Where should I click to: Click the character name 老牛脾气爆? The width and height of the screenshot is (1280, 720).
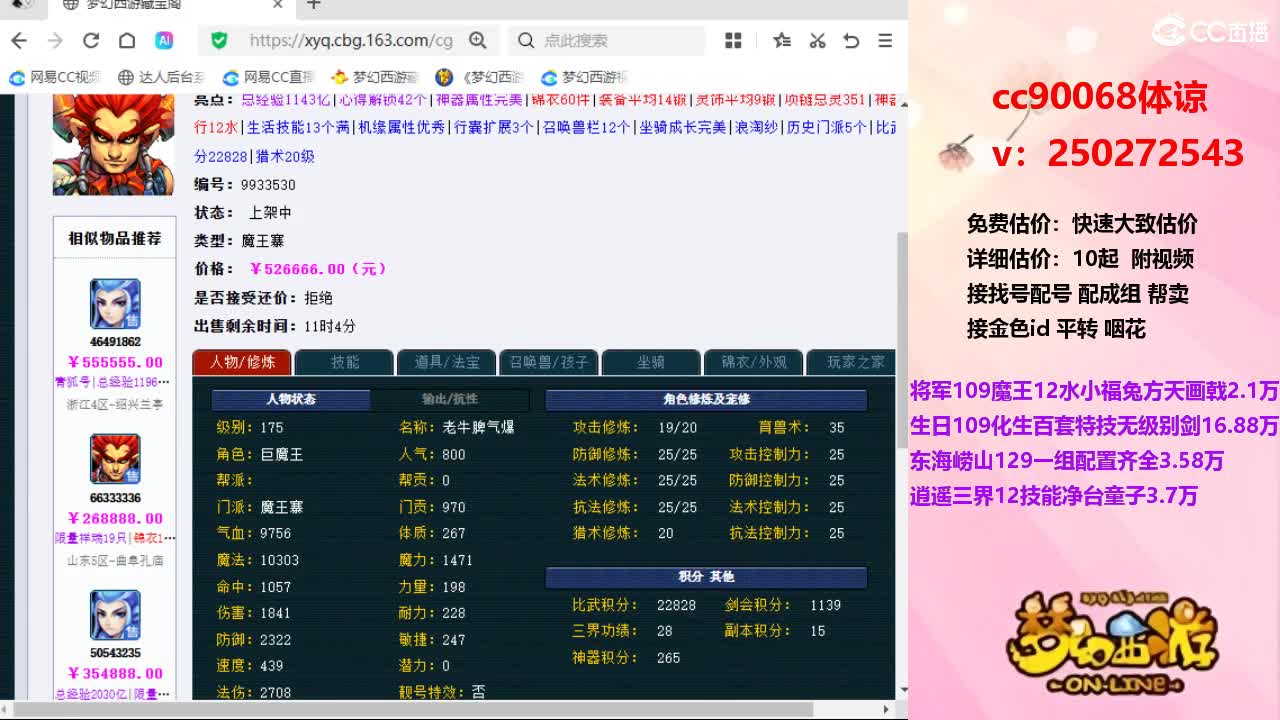[x=478, y=427]
